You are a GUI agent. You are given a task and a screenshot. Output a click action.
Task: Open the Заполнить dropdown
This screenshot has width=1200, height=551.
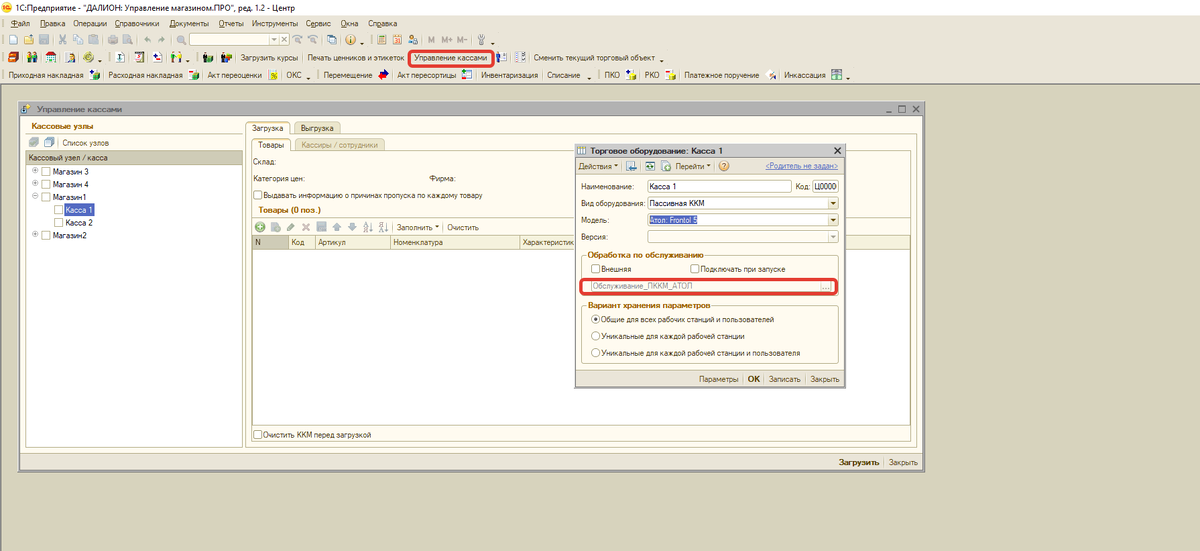(x=418, y=227)
